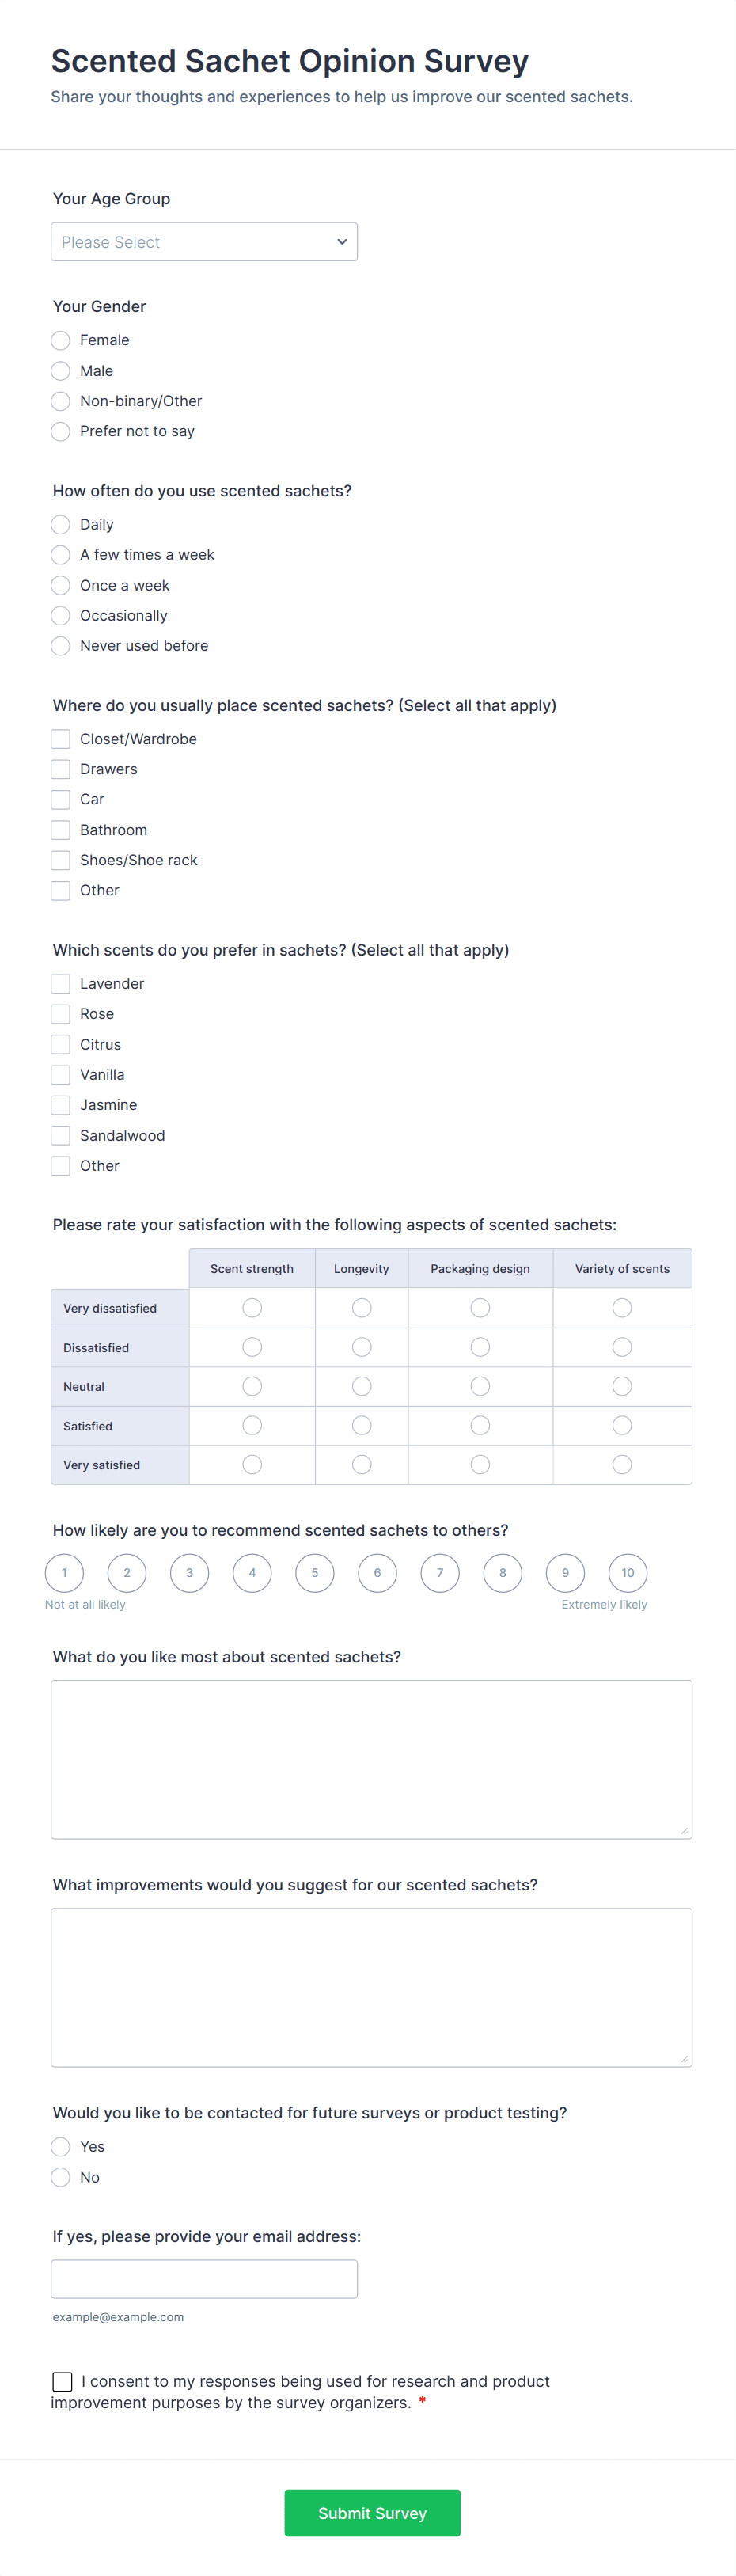
Task: Select Female for gender
Action: coord(60,340)
